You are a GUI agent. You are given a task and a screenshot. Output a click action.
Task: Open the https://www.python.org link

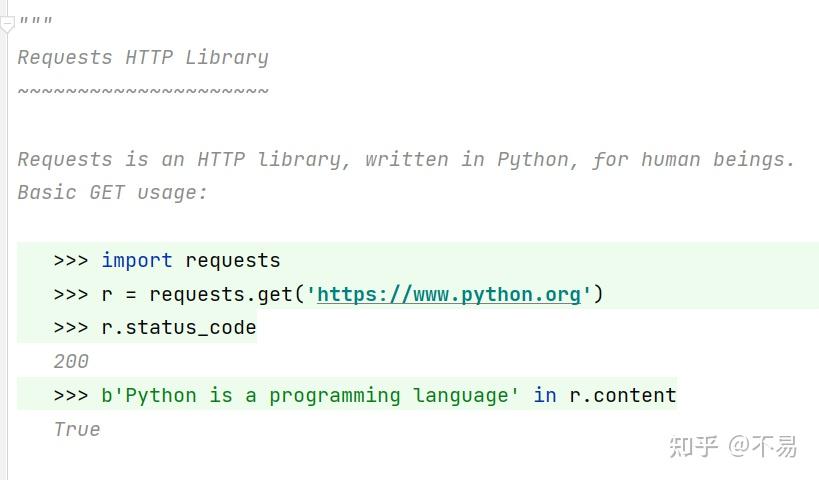coord(448,294)
